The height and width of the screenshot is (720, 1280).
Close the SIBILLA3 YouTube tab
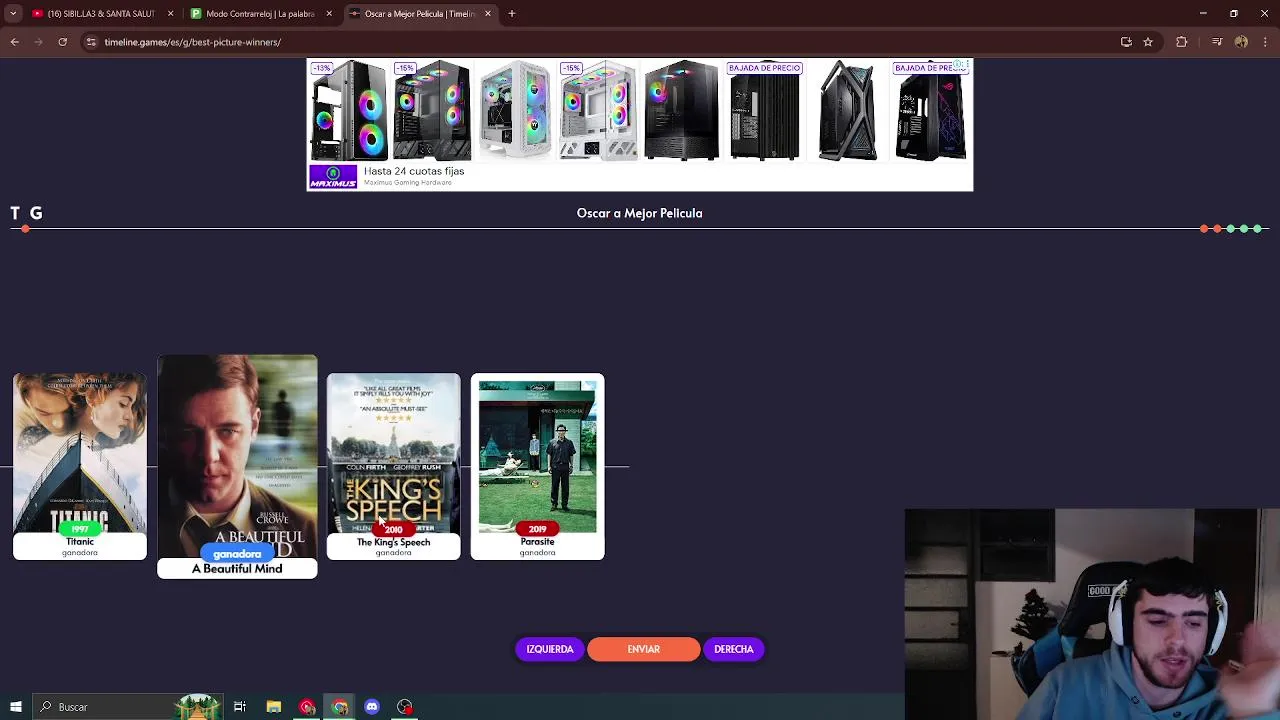click(170, 14)
